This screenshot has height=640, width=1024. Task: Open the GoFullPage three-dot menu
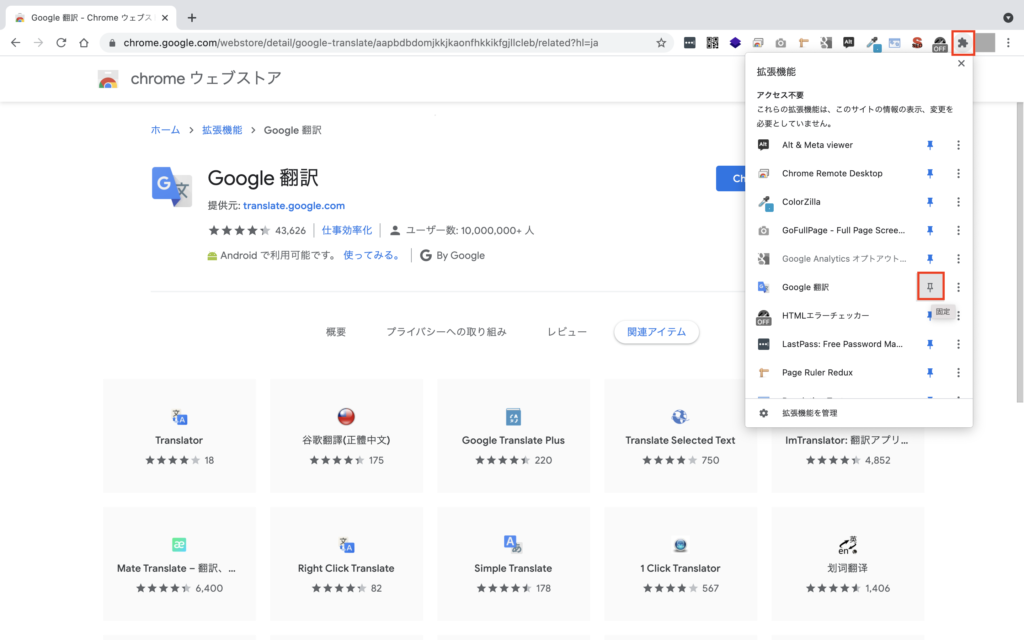pos(958,231)
